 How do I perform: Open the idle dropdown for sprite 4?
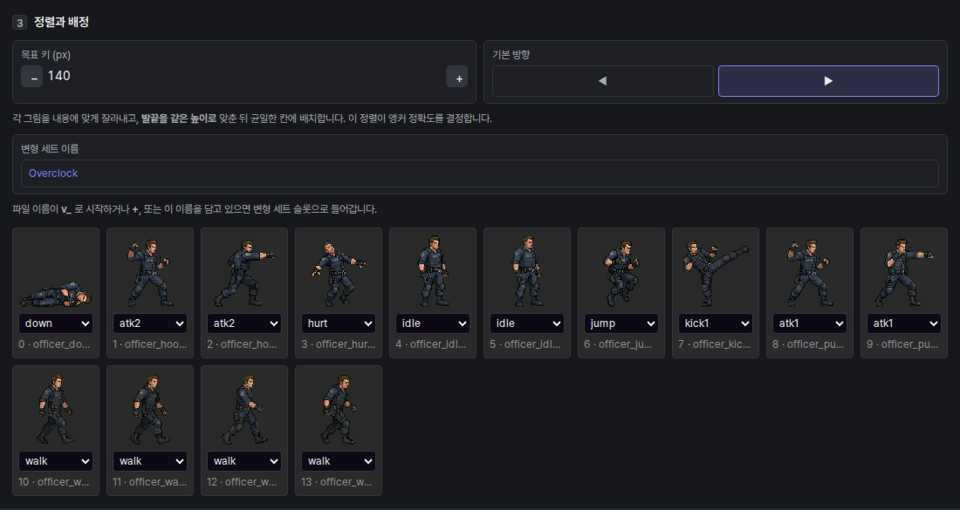point(433,323)
